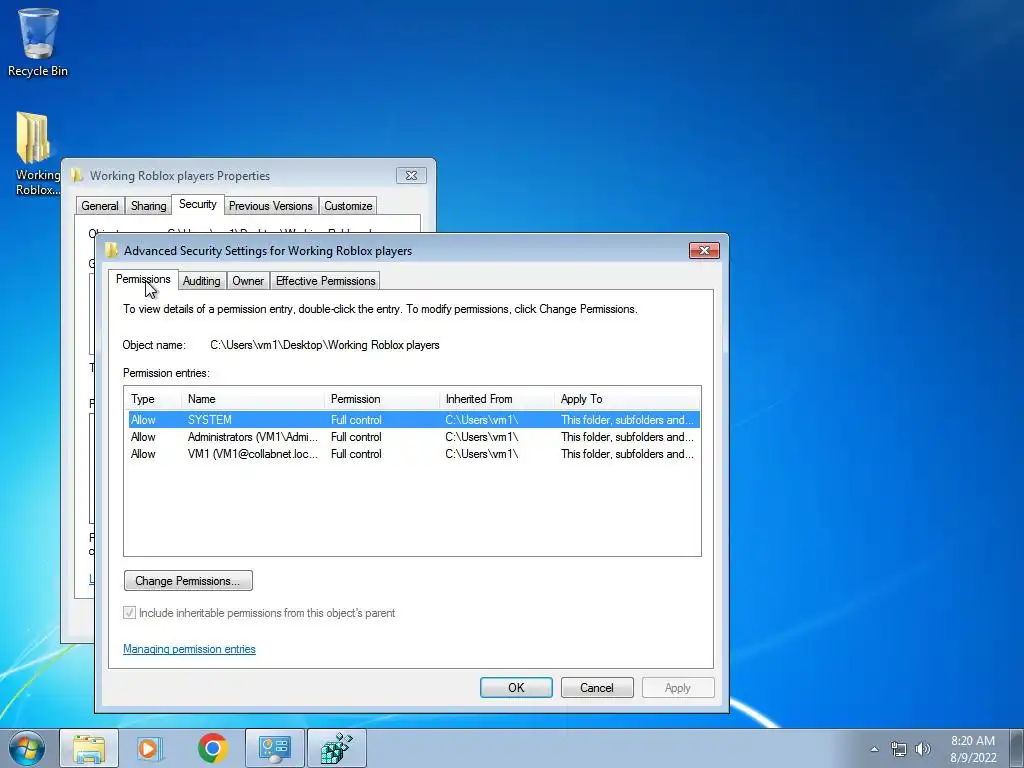Click Apply To value in VM1 row
Image resolution: width=1024 pixels, height=768 pixels.
627,454
